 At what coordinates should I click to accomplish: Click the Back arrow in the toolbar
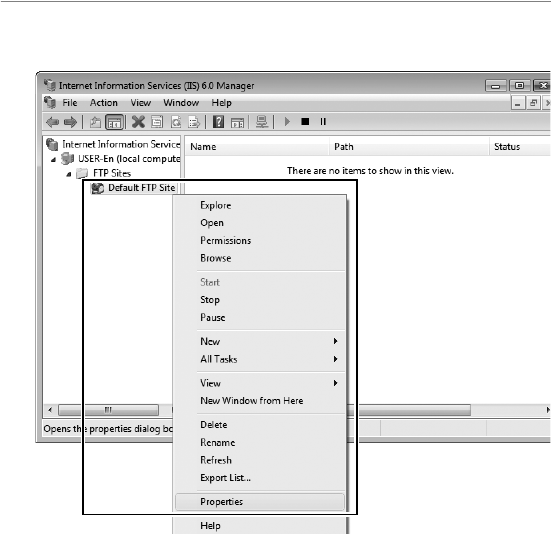(x=53, y=122)
